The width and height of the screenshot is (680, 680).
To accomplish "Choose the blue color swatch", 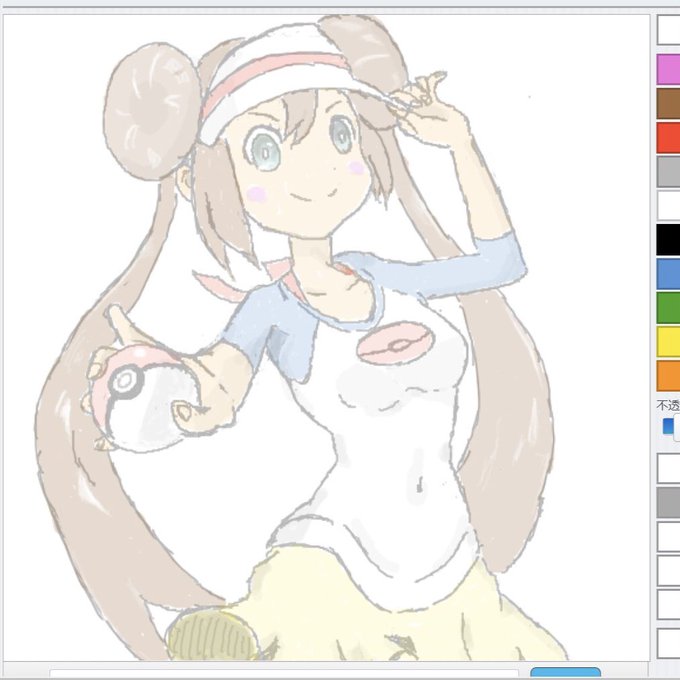I will coord(668,274).
